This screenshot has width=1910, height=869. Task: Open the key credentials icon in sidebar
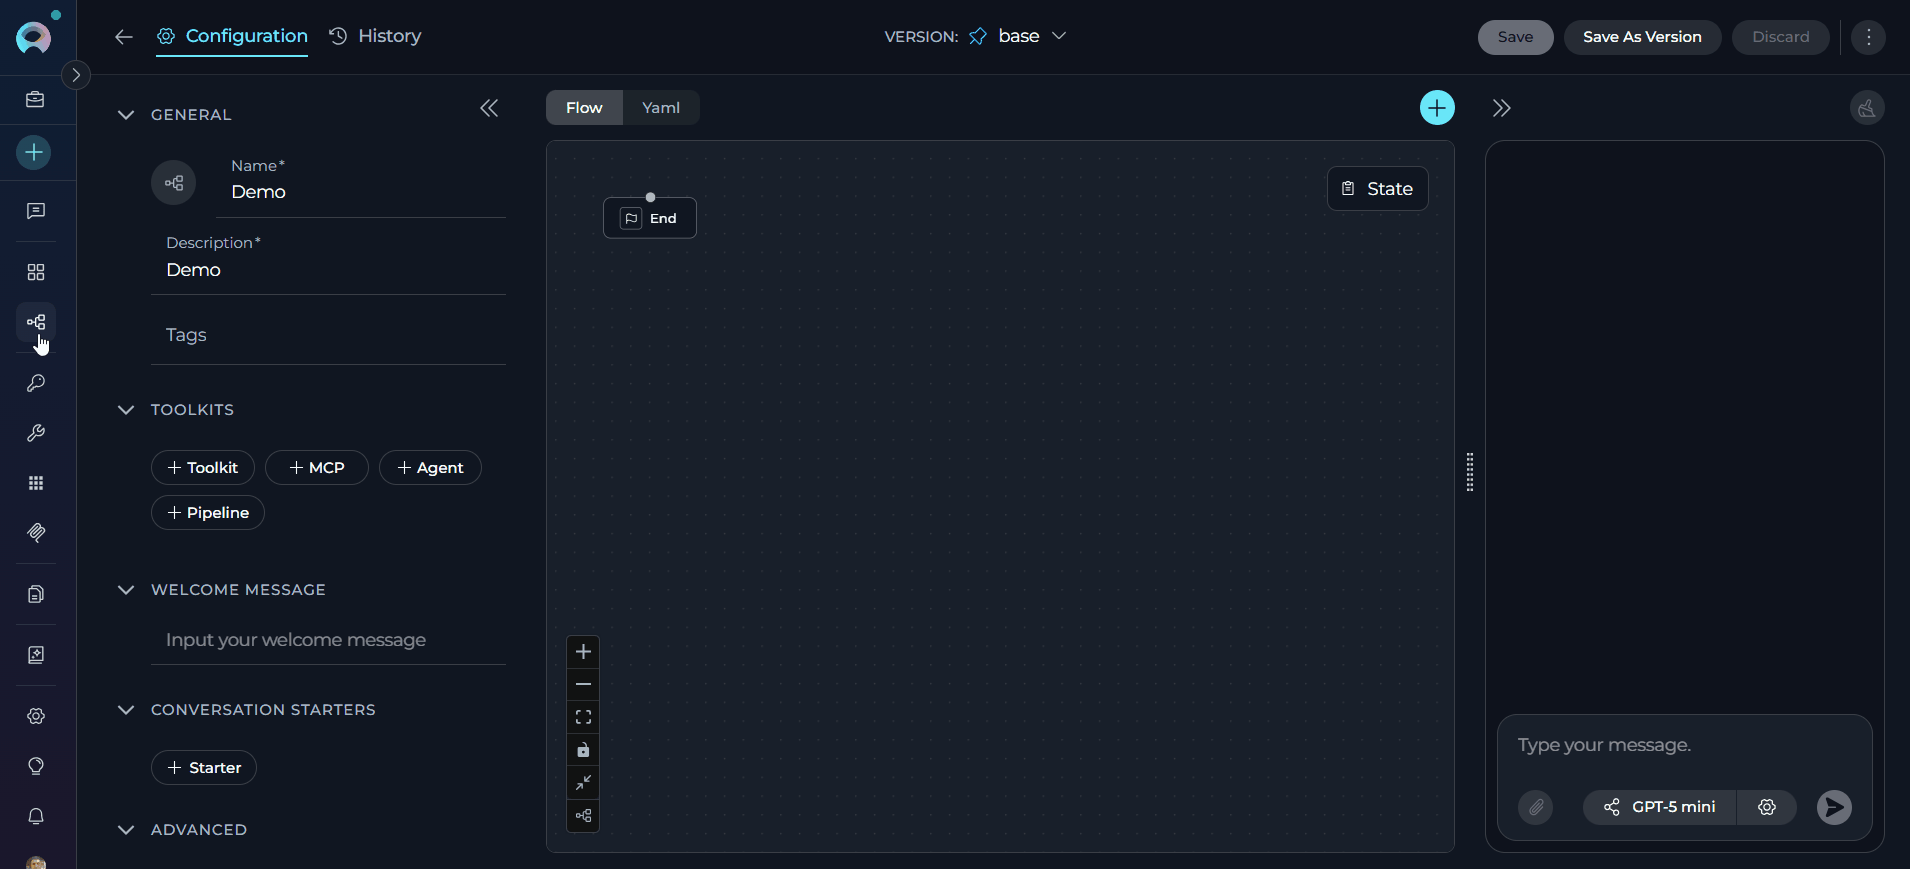36,383
